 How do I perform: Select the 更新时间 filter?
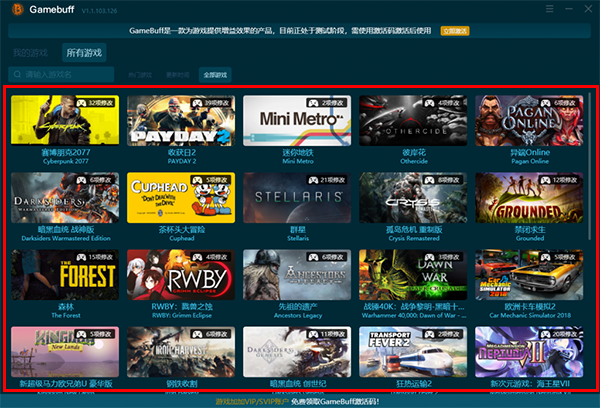178,75
